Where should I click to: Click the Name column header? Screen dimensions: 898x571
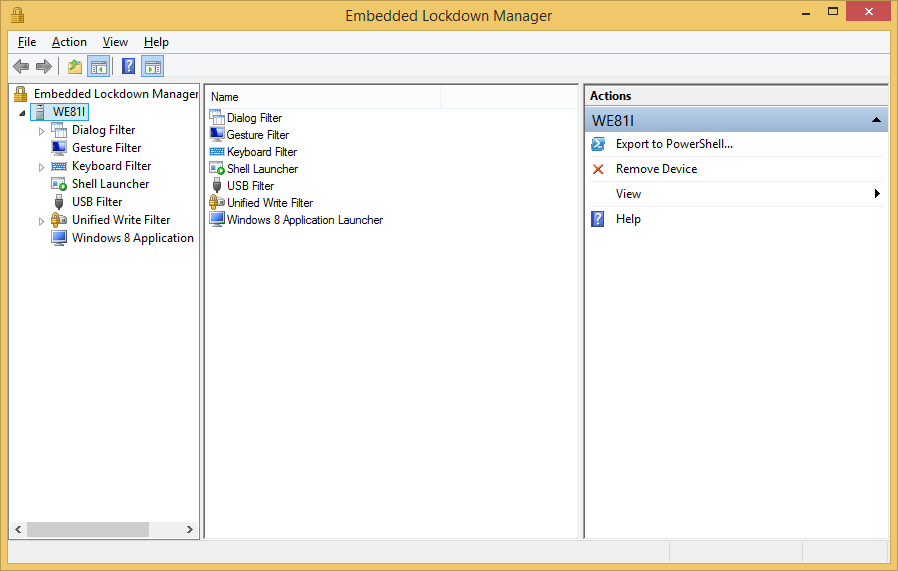[x=324, y=97]
